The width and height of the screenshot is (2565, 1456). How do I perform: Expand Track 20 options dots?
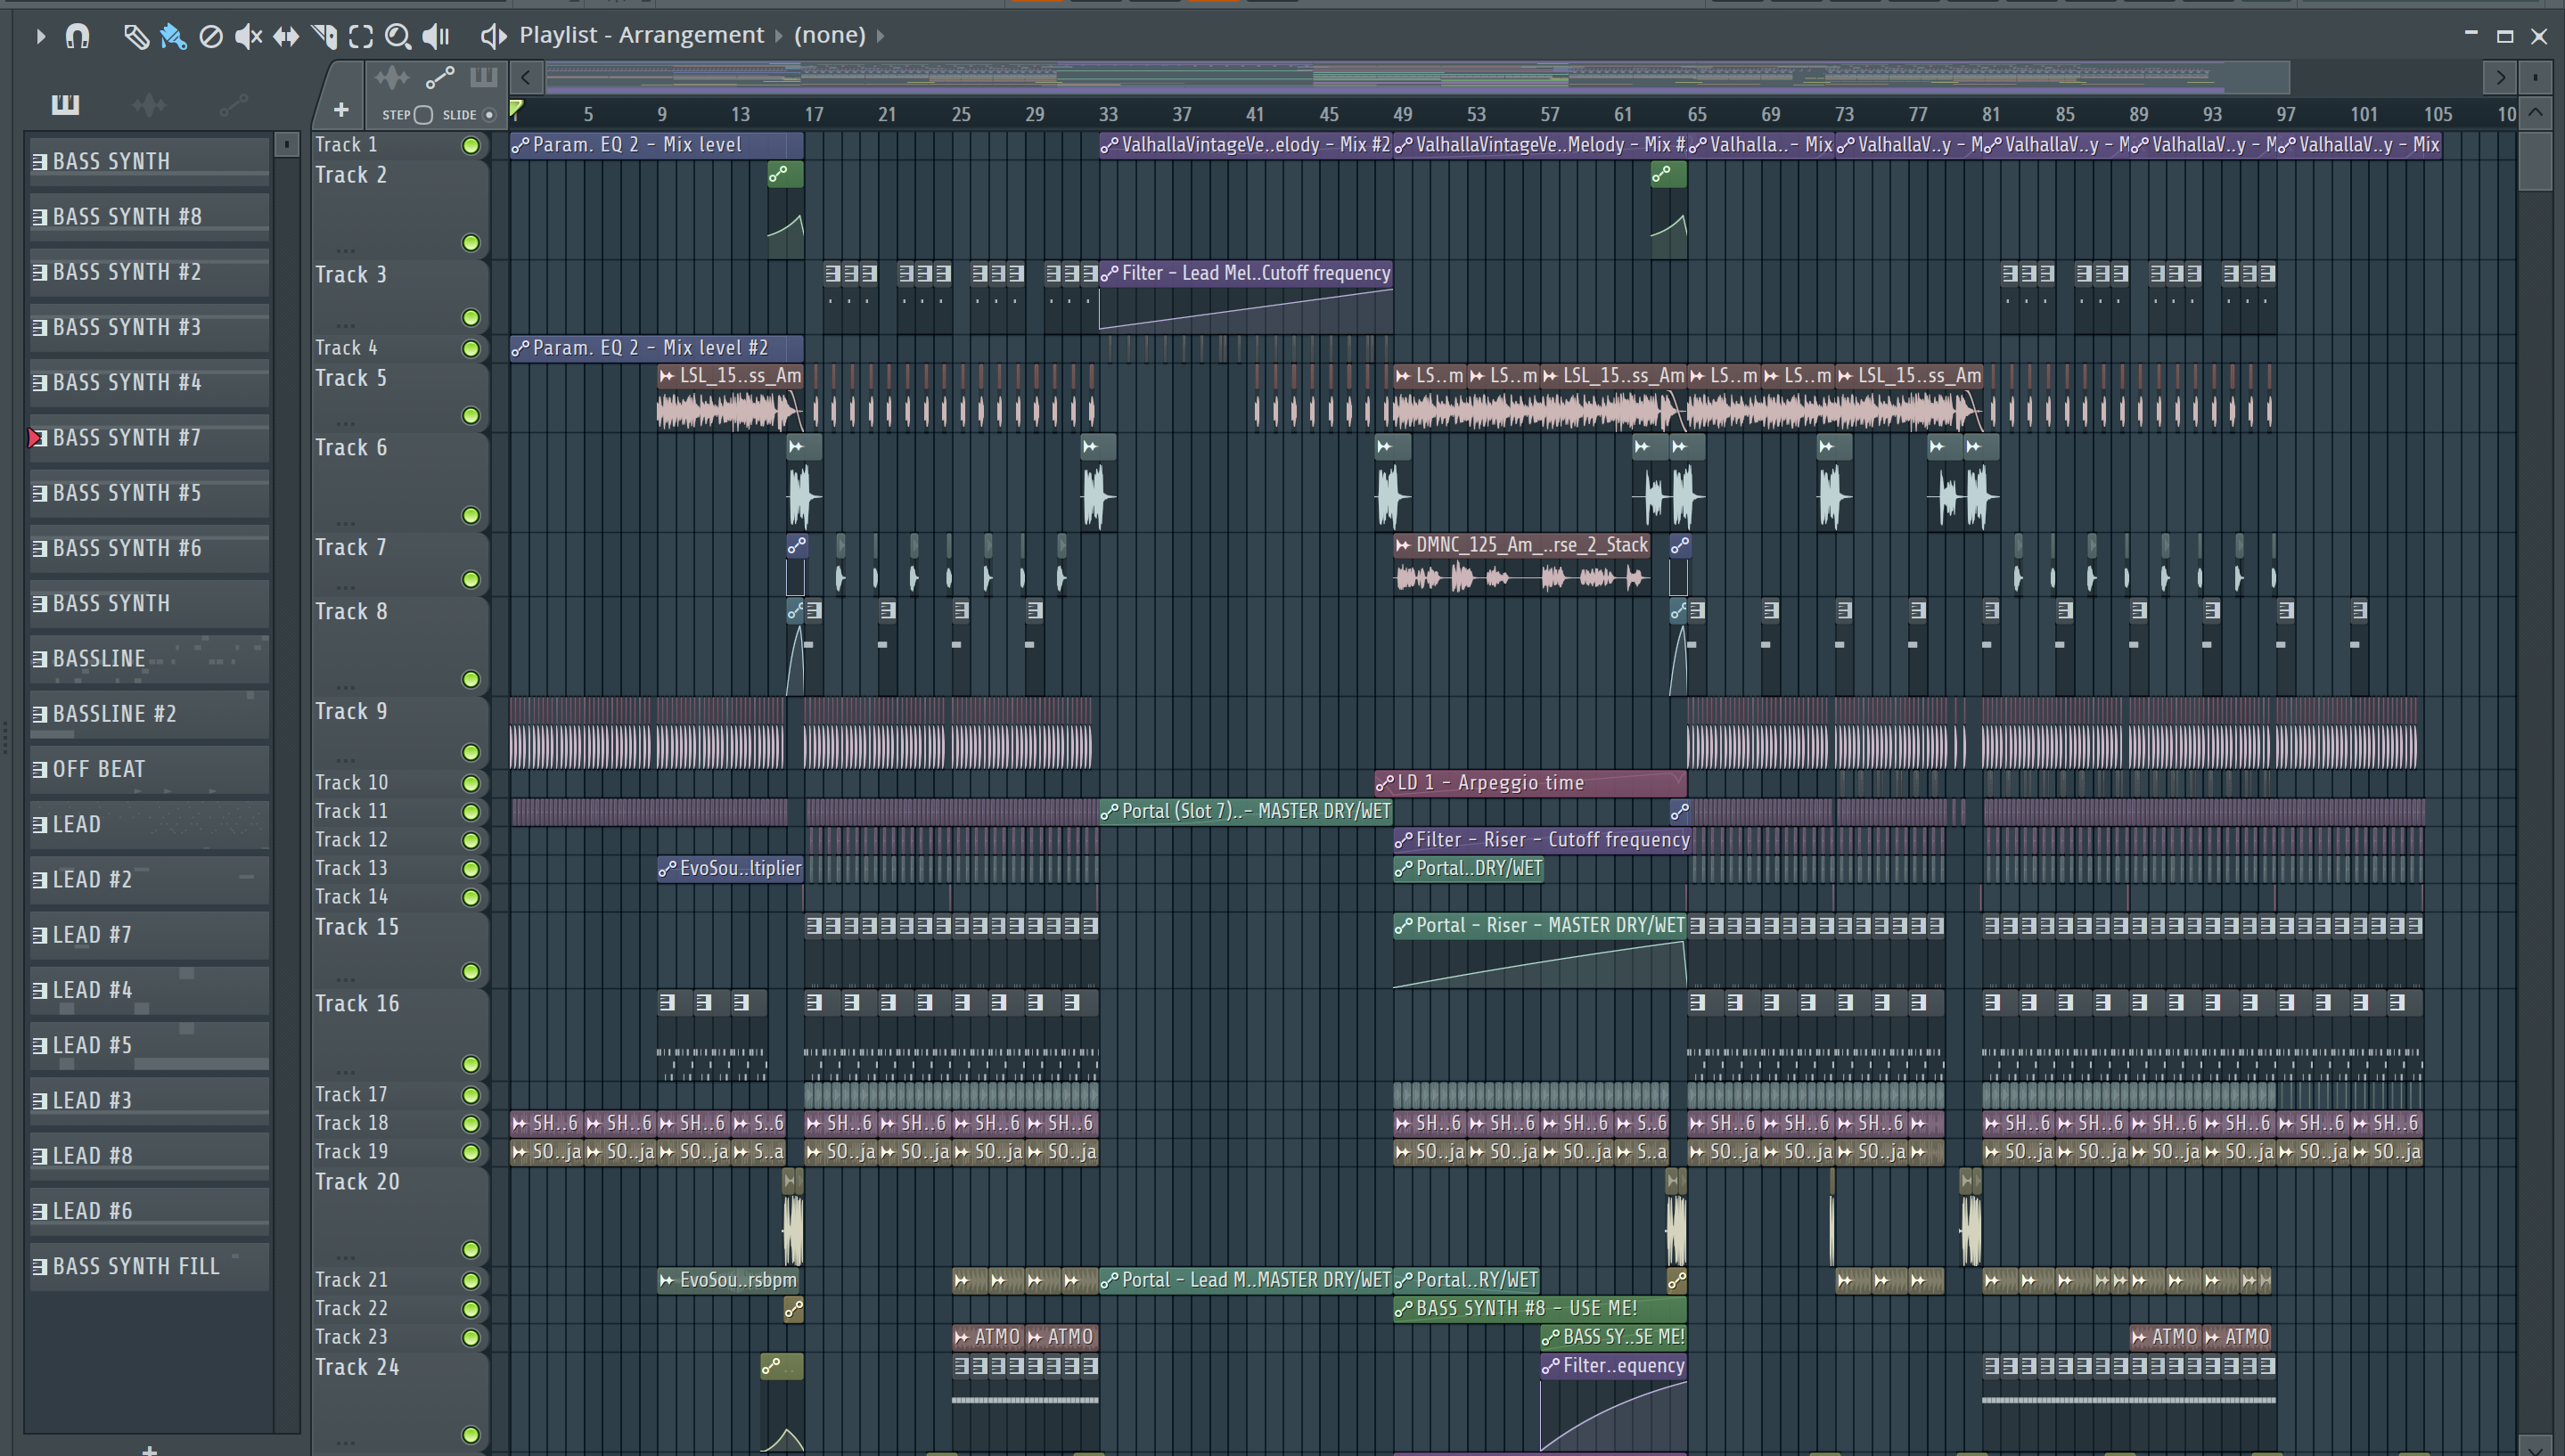point(346,1257)
